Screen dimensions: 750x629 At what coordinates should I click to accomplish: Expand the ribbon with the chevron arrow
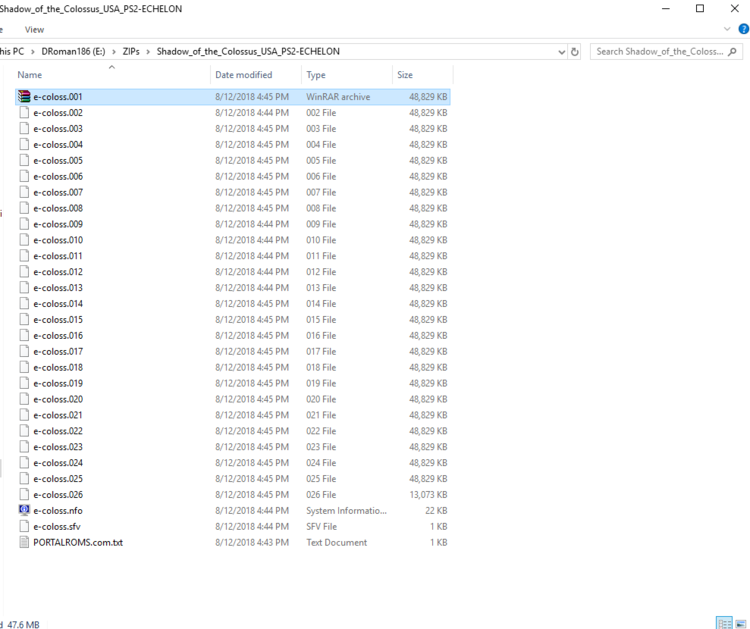click(x=727, y=29)
